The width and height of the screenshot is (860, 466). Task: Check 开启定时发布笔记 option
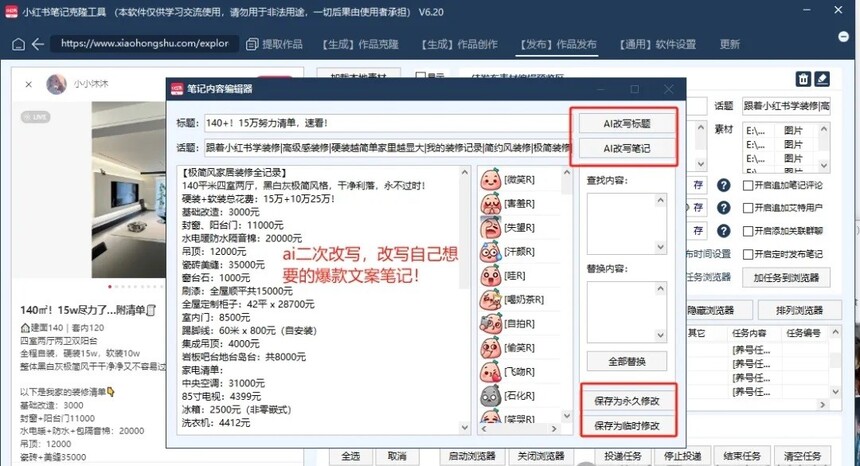[x=749, y=253]
